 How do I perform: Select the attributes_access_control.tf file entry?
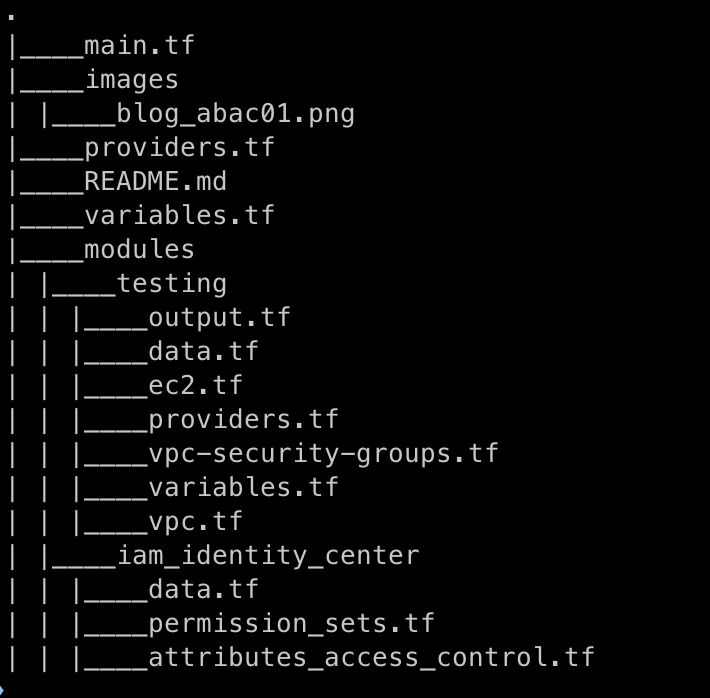[x=371, y=657]
